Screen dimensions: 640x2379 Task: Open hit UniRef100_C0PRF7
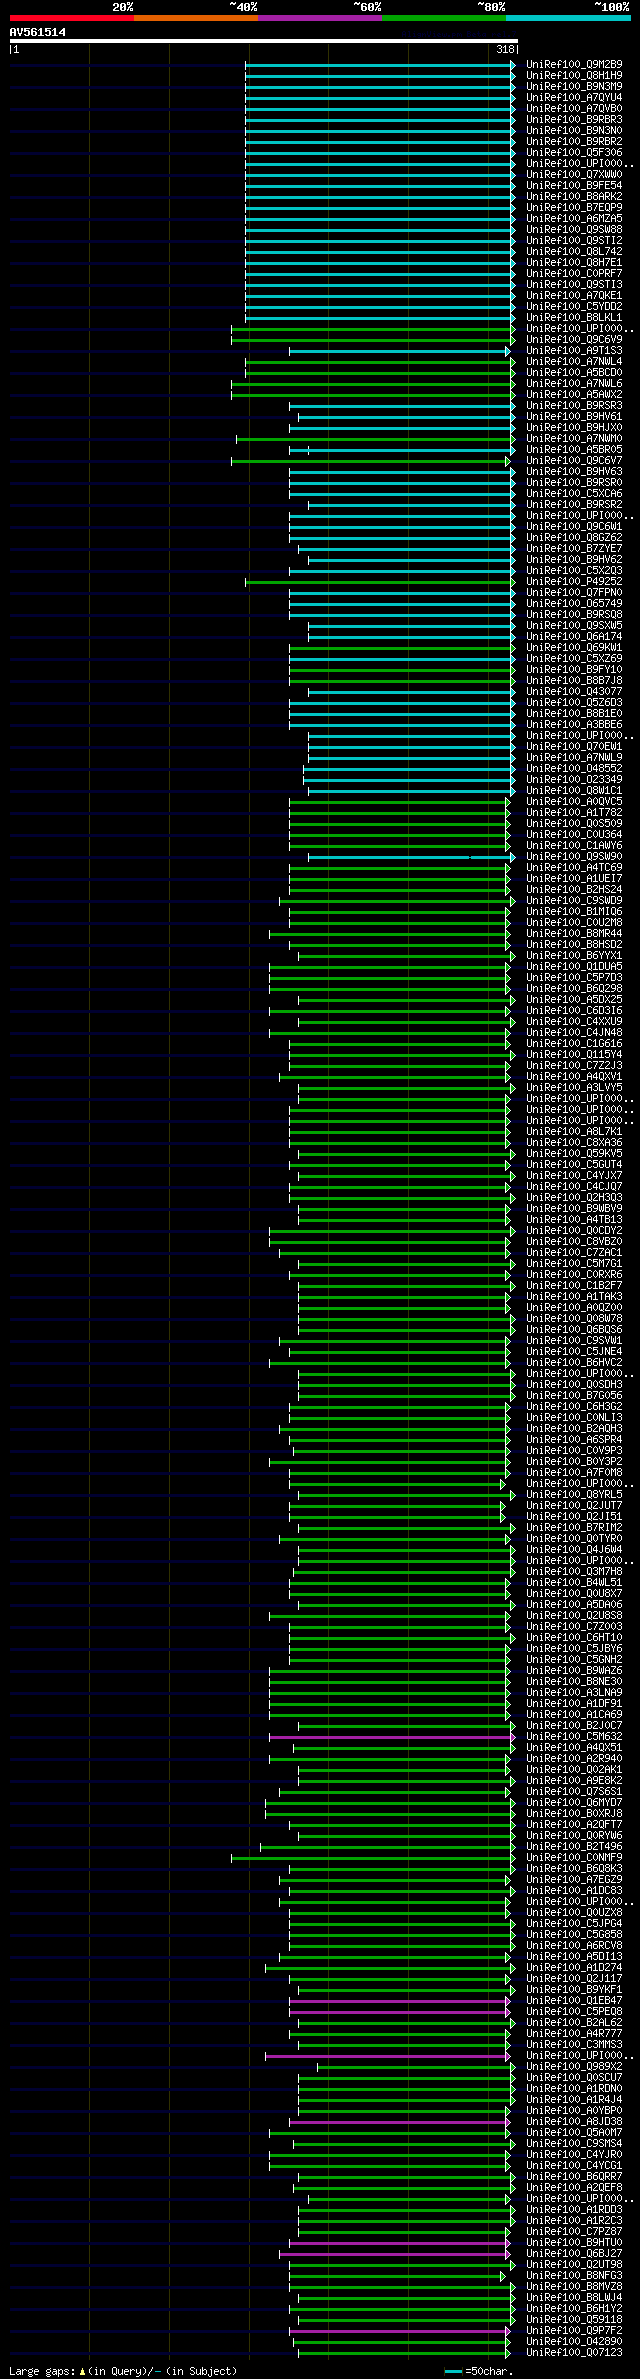[574, 274]
